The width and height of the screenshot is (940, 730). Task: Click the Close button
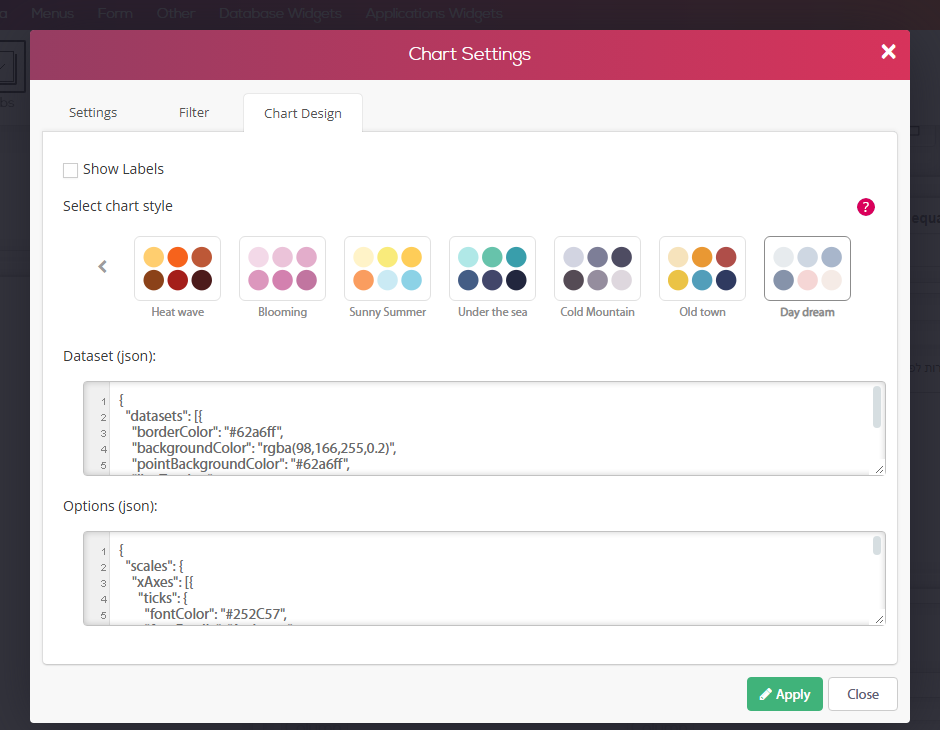863,694
